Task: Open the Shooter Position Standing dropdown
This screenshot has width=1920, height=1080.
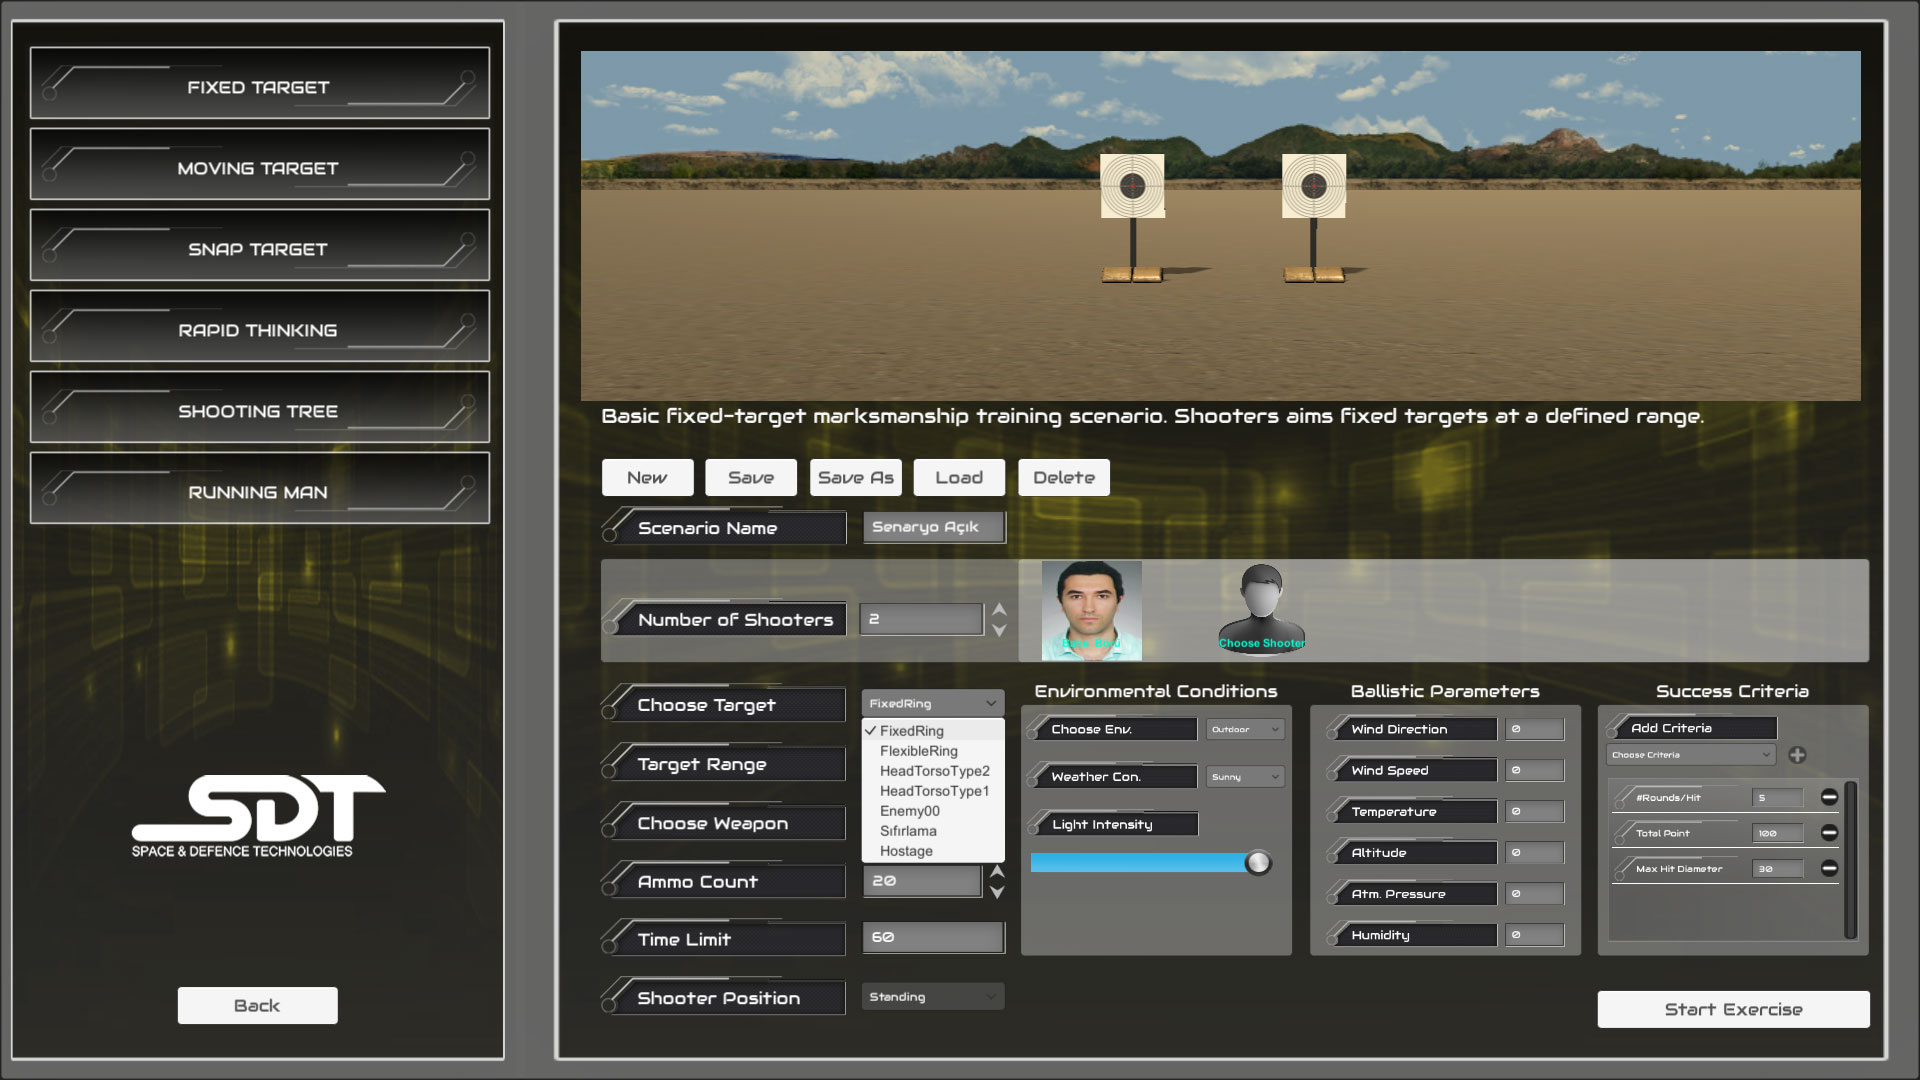Action: (x=932, y=997)
